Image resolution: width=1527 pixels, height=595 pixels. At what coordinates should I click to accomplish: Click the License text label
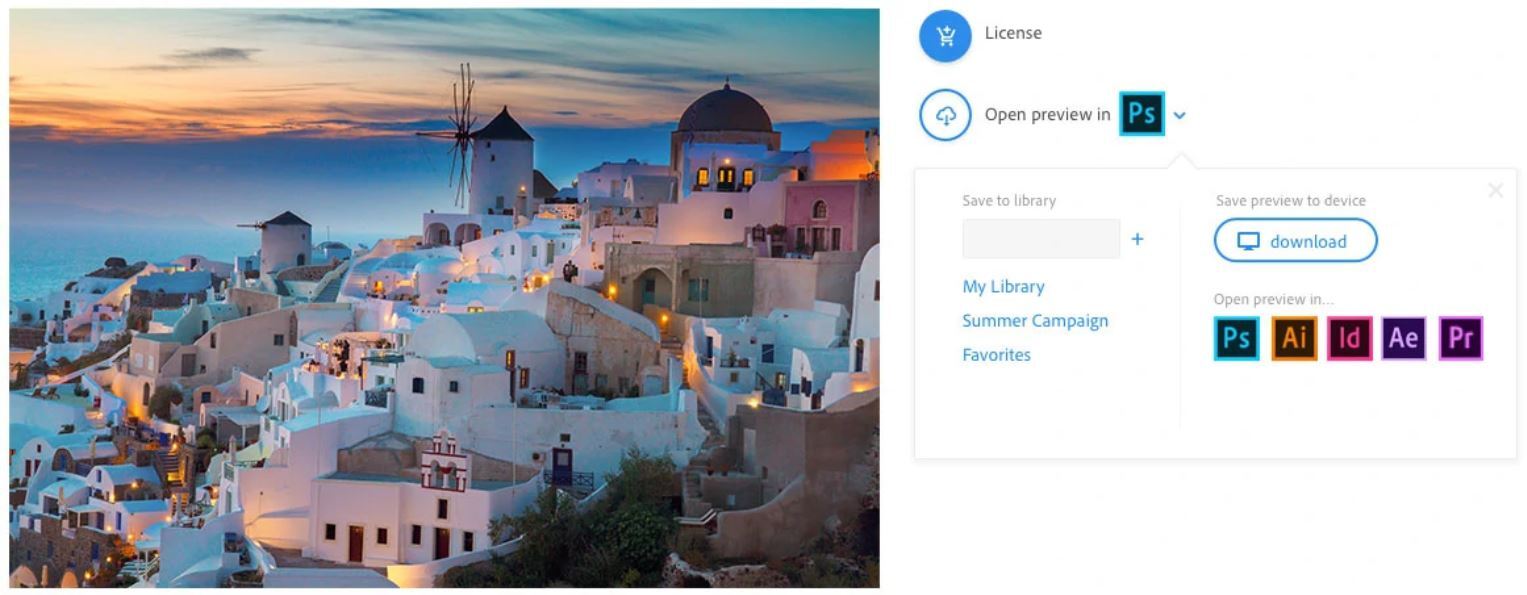[1013, 33]
